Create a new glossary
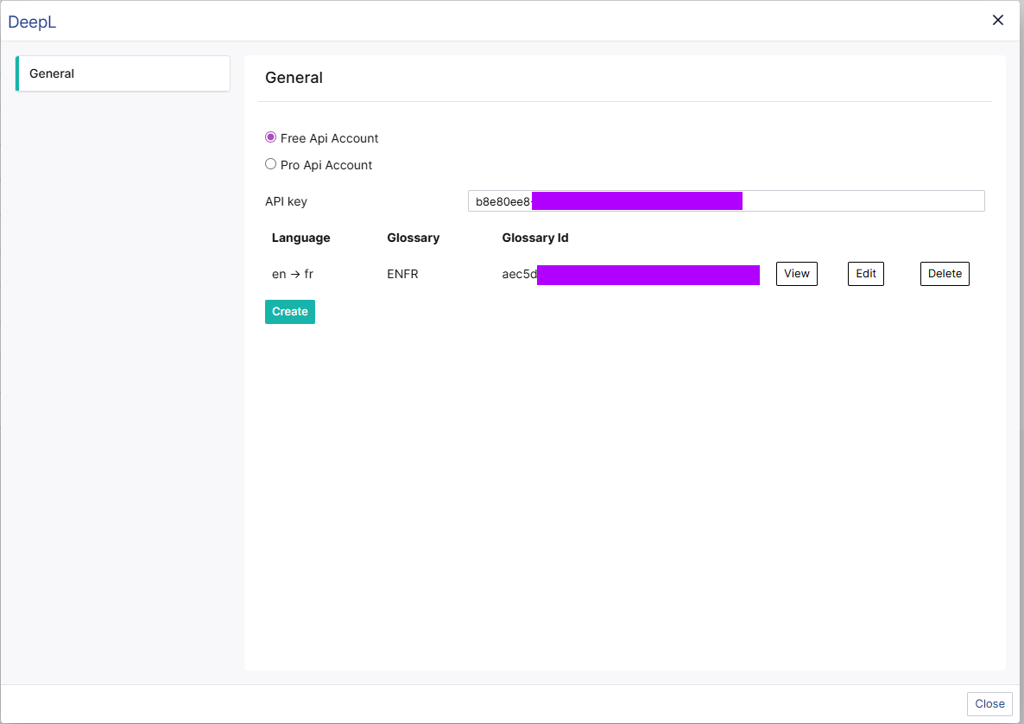Viewport: 1024px width, 724px height. click(290, 311)
